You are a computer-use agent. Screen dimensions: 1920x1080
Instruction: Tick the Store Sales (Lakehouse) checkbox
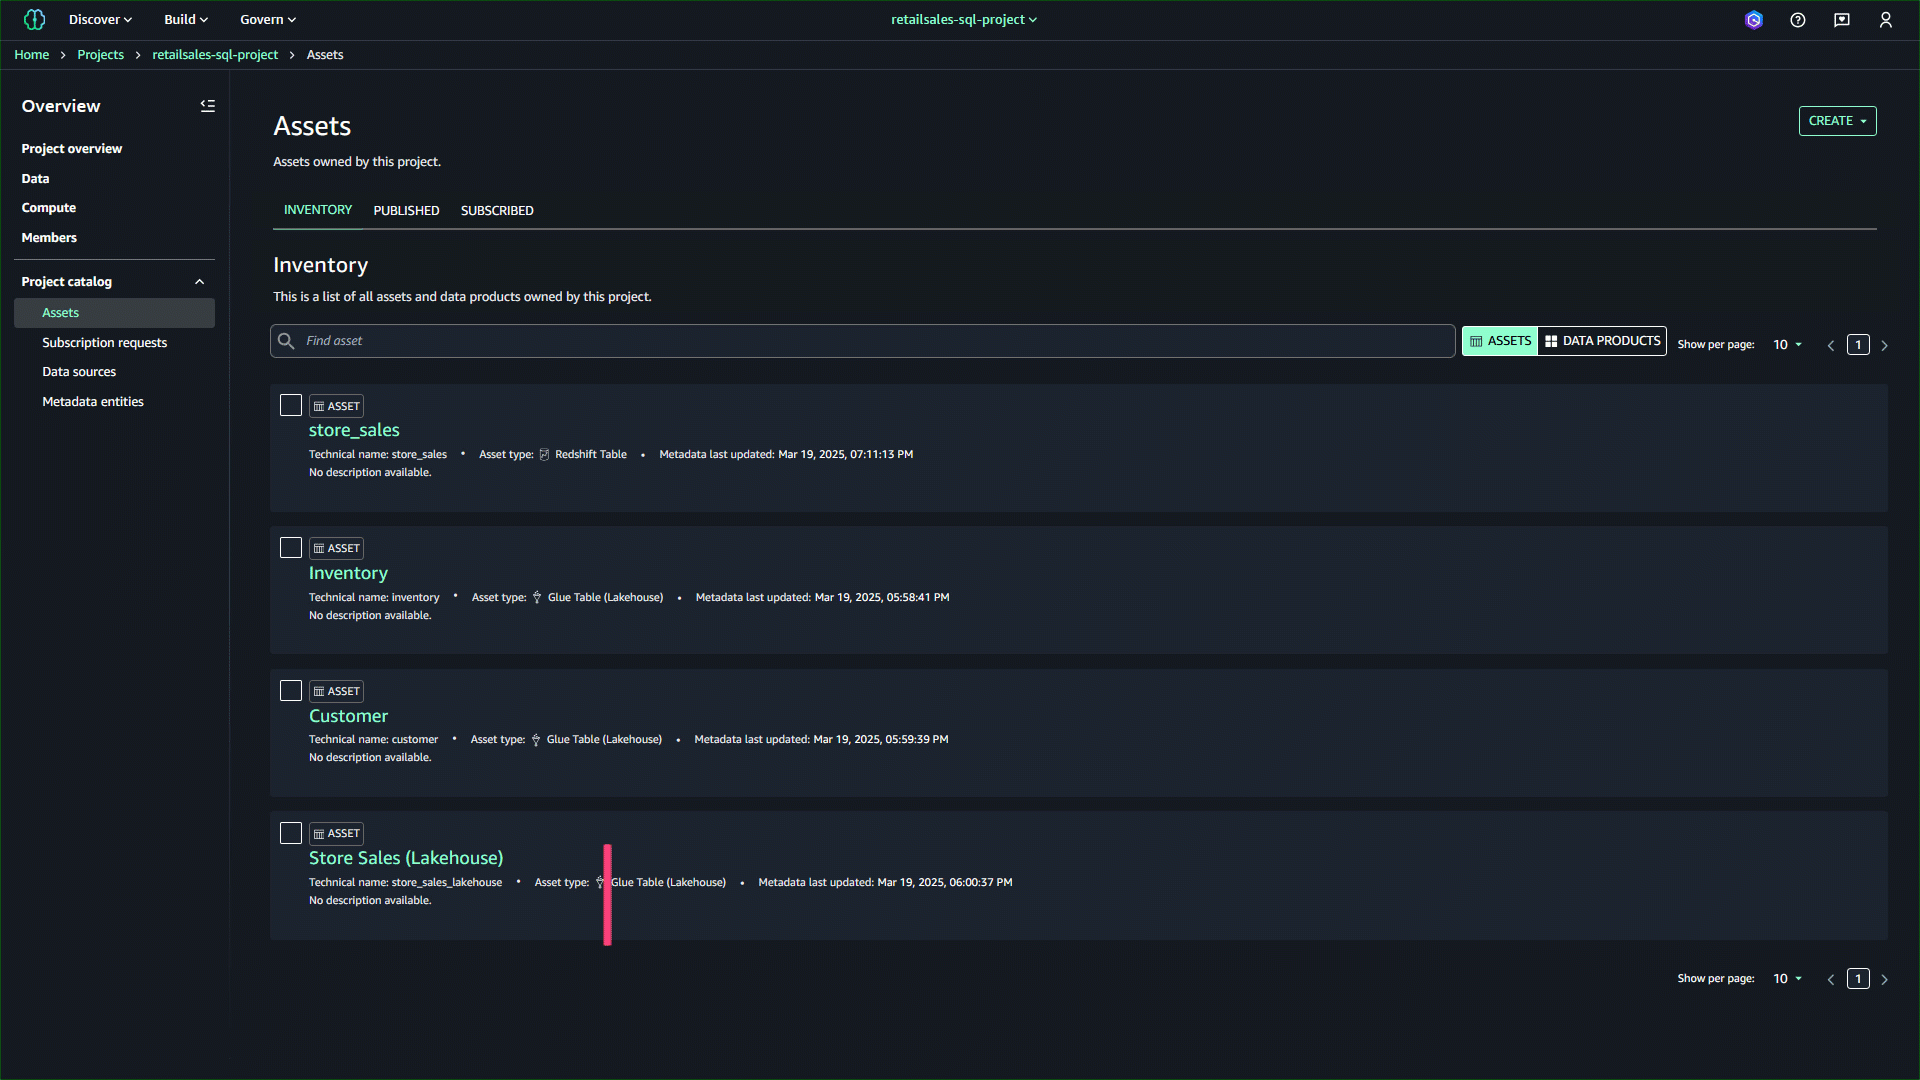pos(291,833)
